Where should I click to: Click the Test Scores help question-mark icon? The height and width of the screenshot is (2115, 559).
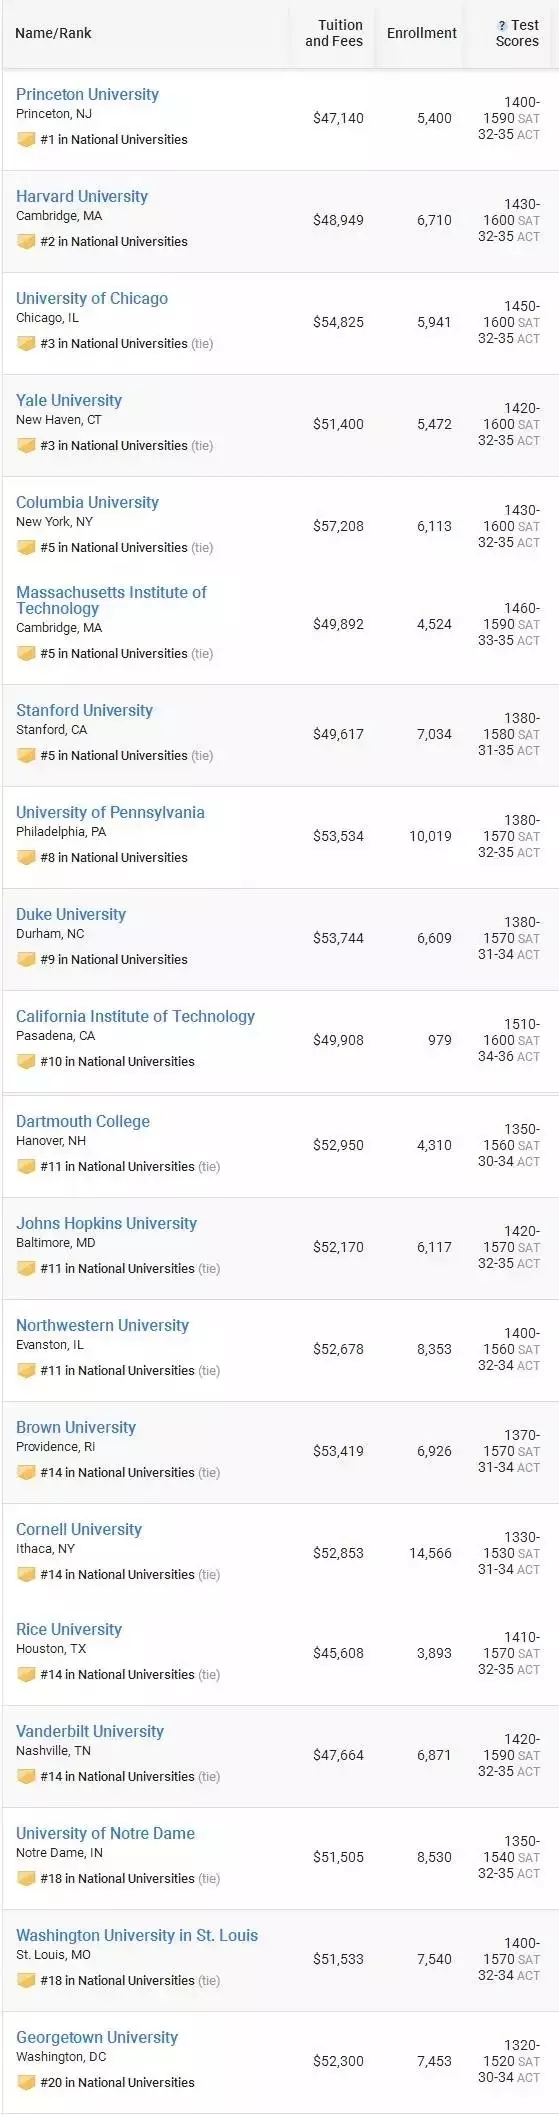click(x=502, y=26)
